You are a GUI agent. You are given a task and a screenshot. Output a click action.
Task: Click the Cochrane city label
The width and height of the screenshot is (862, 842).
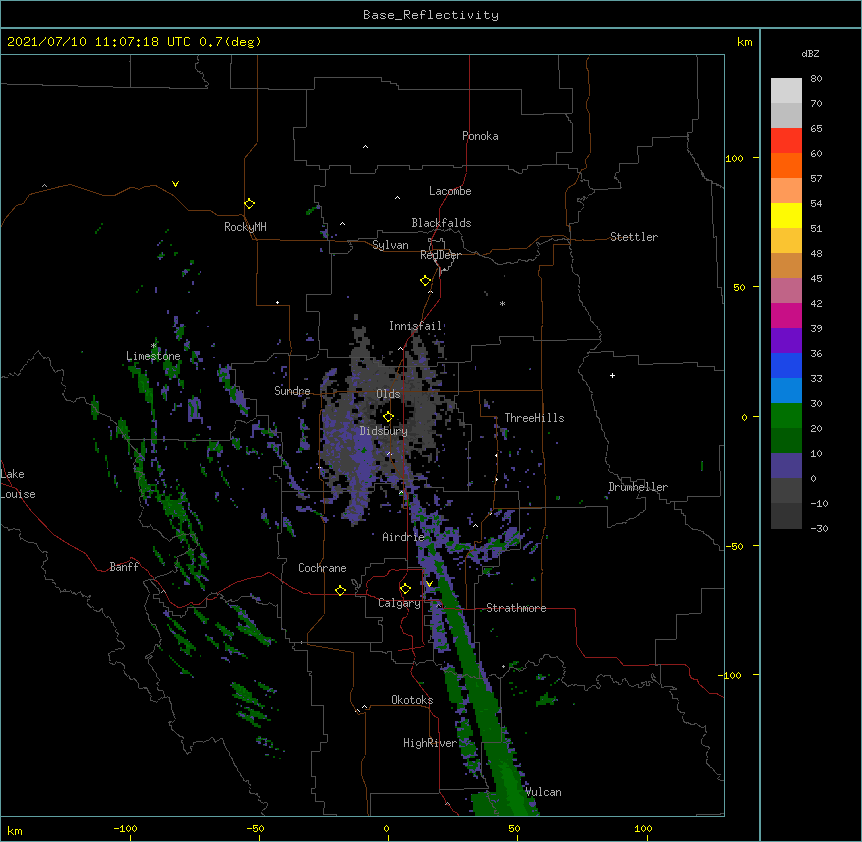click(x=322, y=568)
